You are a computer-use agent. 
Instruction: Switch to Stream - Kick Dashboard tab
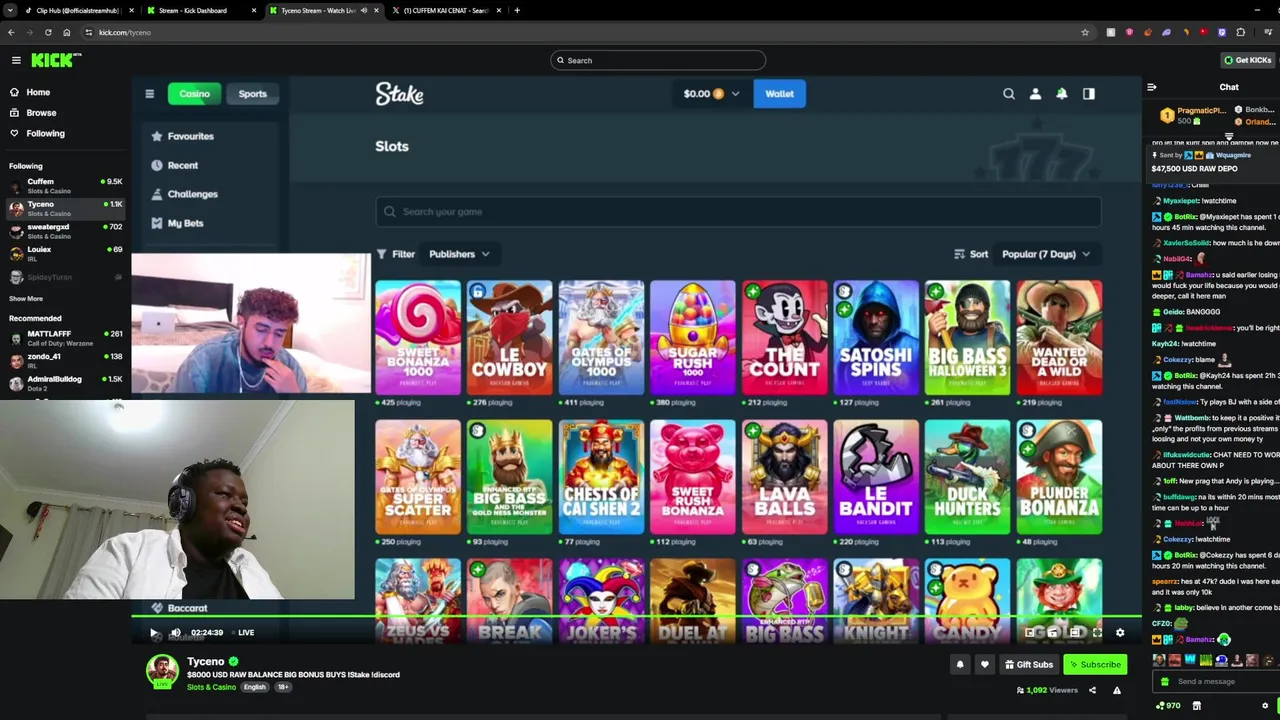(200, 10)
